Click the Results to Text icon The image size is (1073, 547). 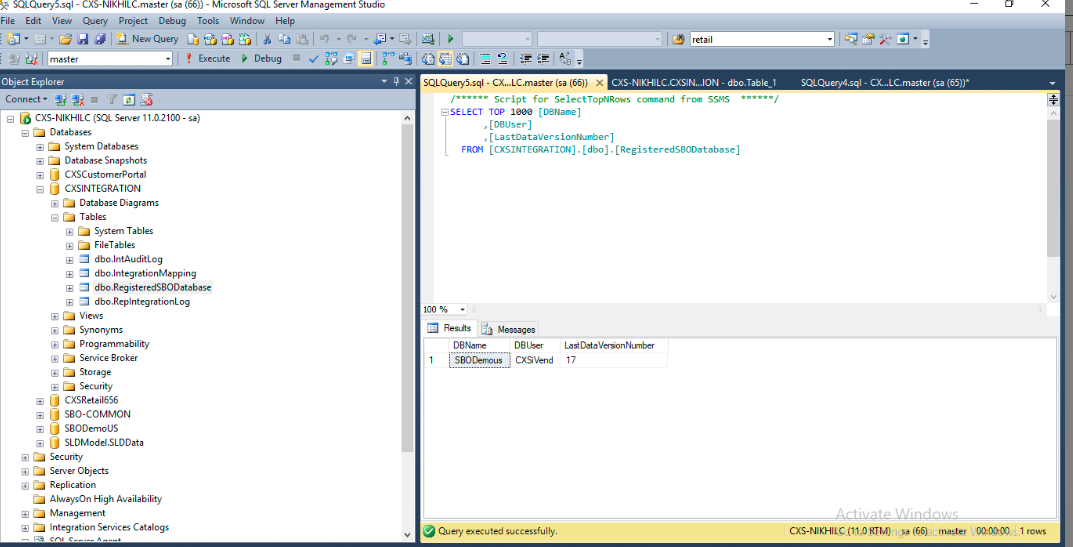pos(427,59)
